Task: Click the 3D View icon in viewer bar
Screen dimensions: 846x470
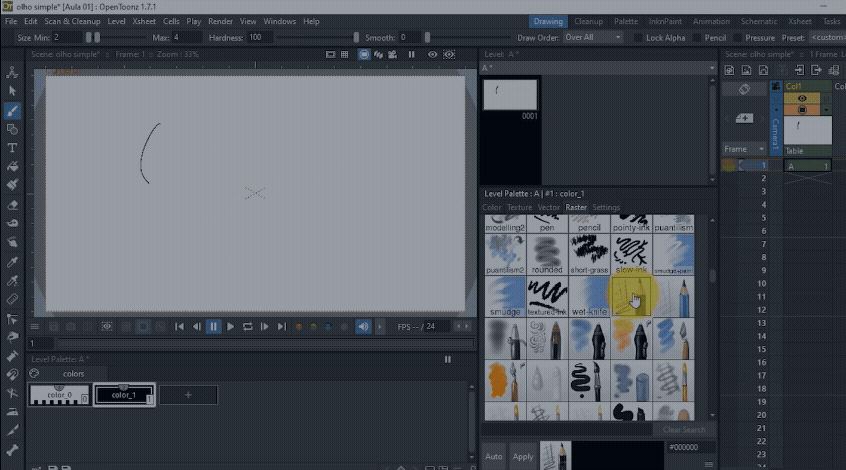Action: pos(378,55)
